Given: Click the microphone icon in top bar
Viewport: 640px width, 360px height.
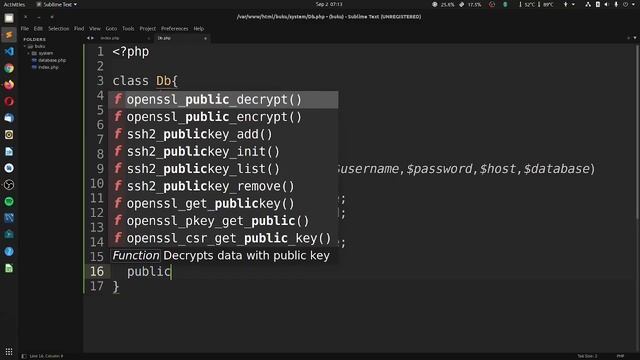Looking at the screenshot, I should tap(616, 4).
